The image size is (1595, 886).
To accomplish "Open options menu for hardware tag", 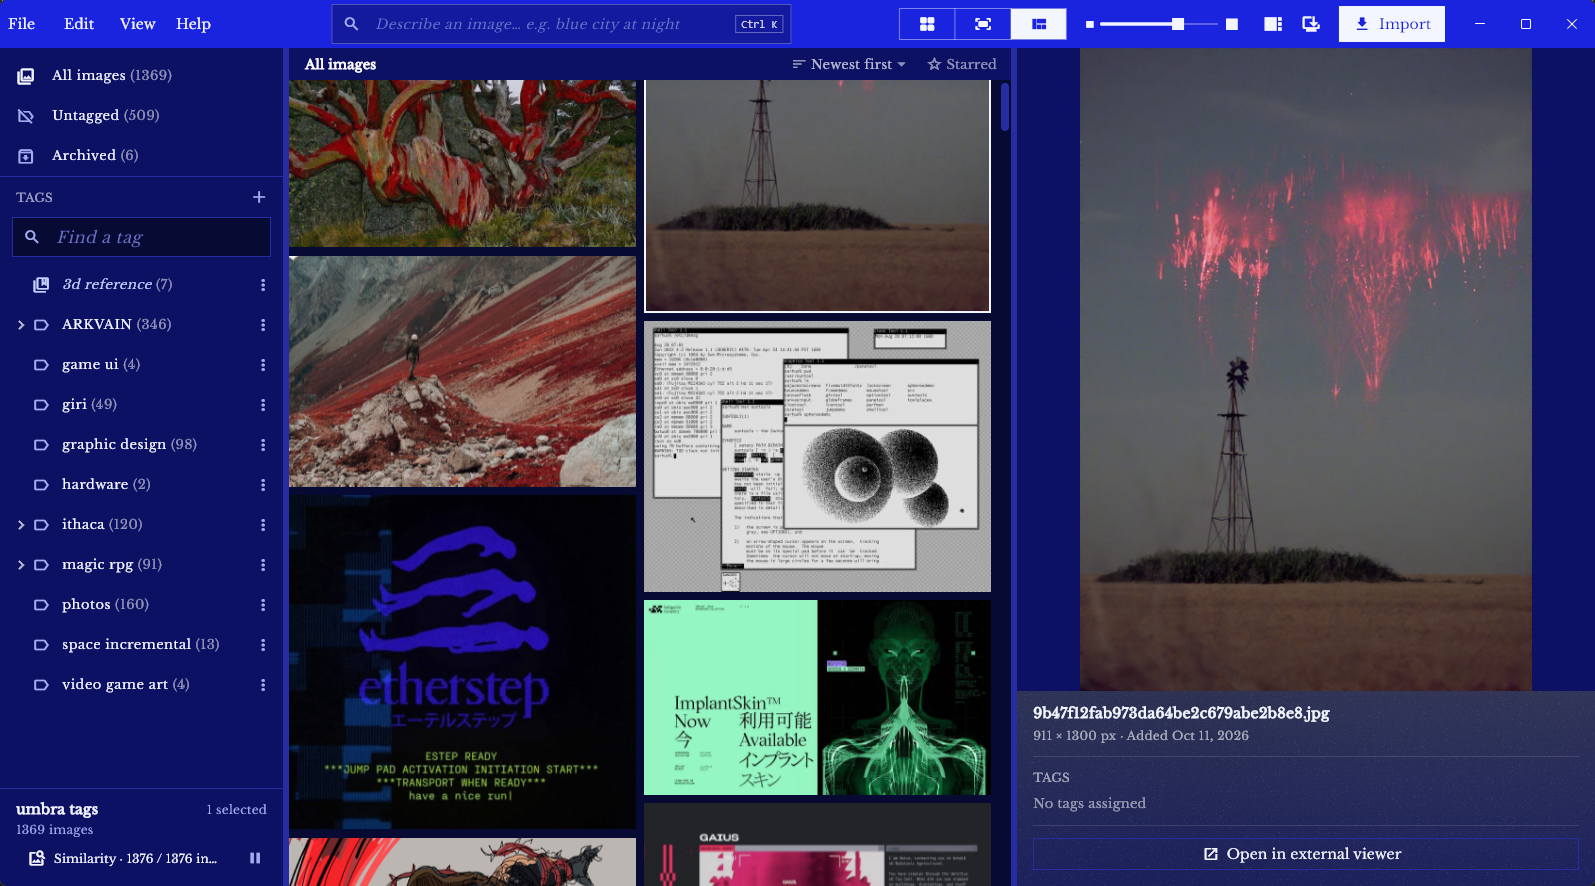I will 263,485.
